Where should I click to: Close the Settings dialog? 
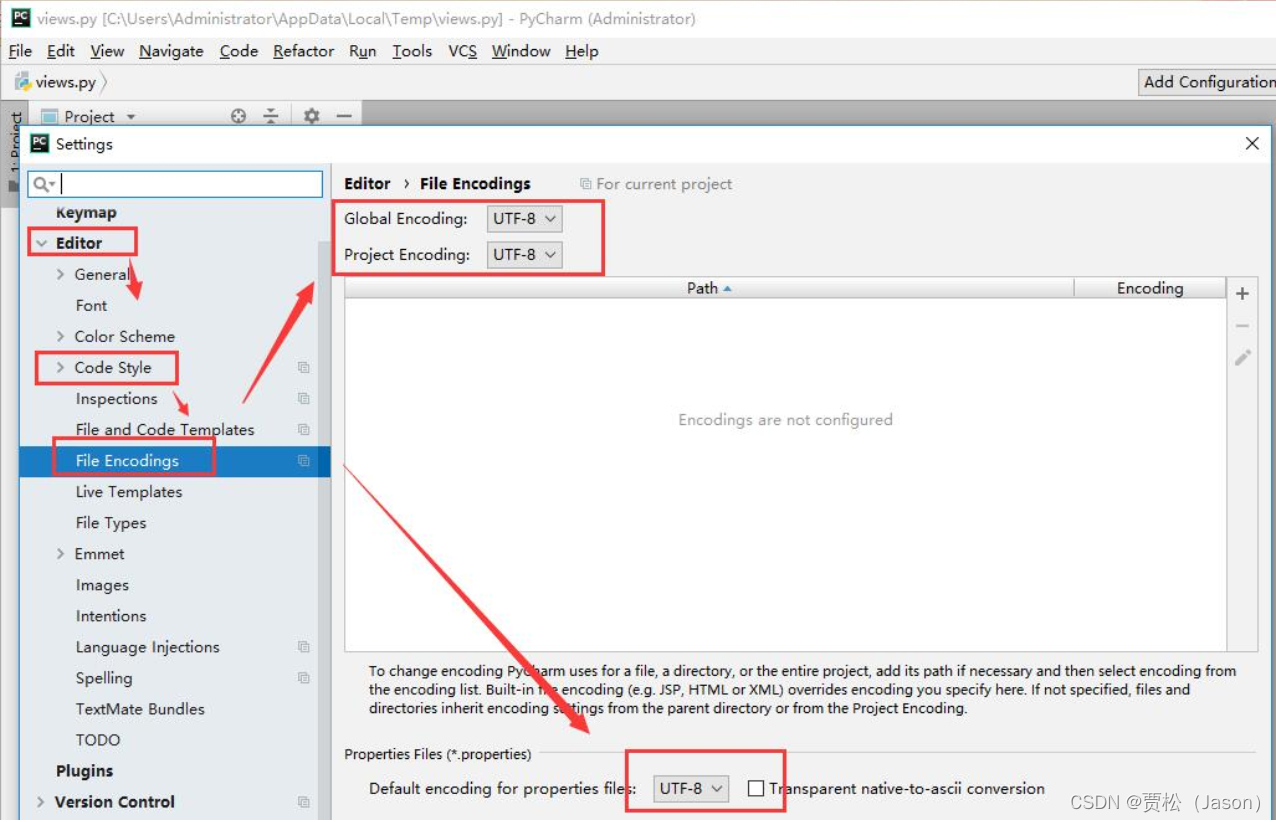[x=1252, y=144]
